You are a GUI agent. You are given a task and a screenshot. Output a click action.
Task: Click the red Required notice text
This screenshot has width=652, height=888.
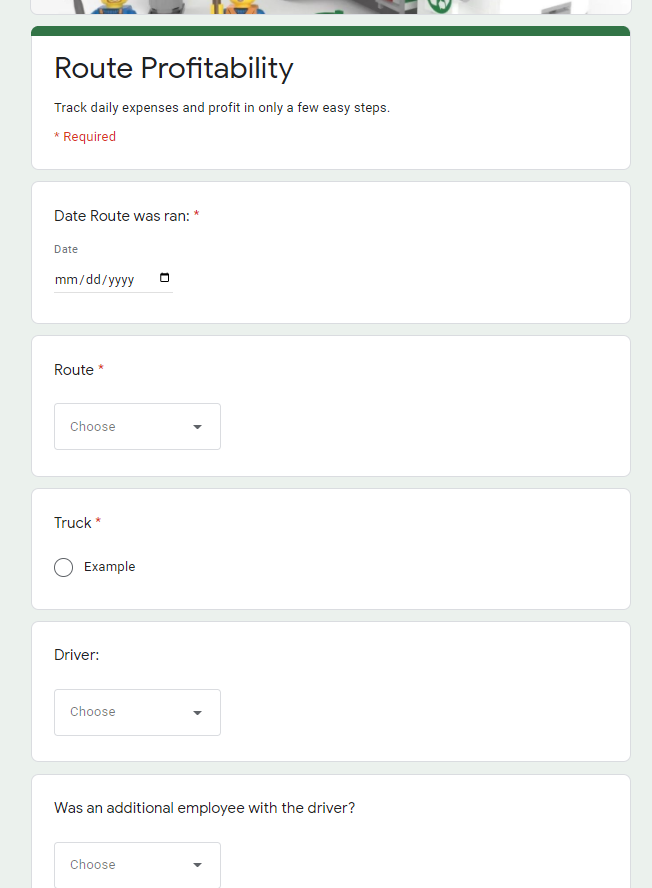(x=85, y=136)
